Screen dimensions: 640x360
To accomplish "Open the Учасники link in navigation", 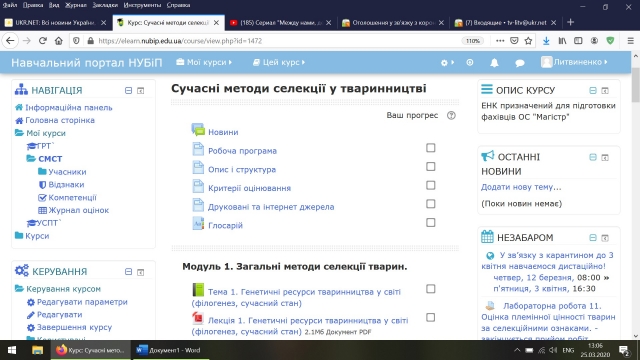I will (x=67, y=172).
